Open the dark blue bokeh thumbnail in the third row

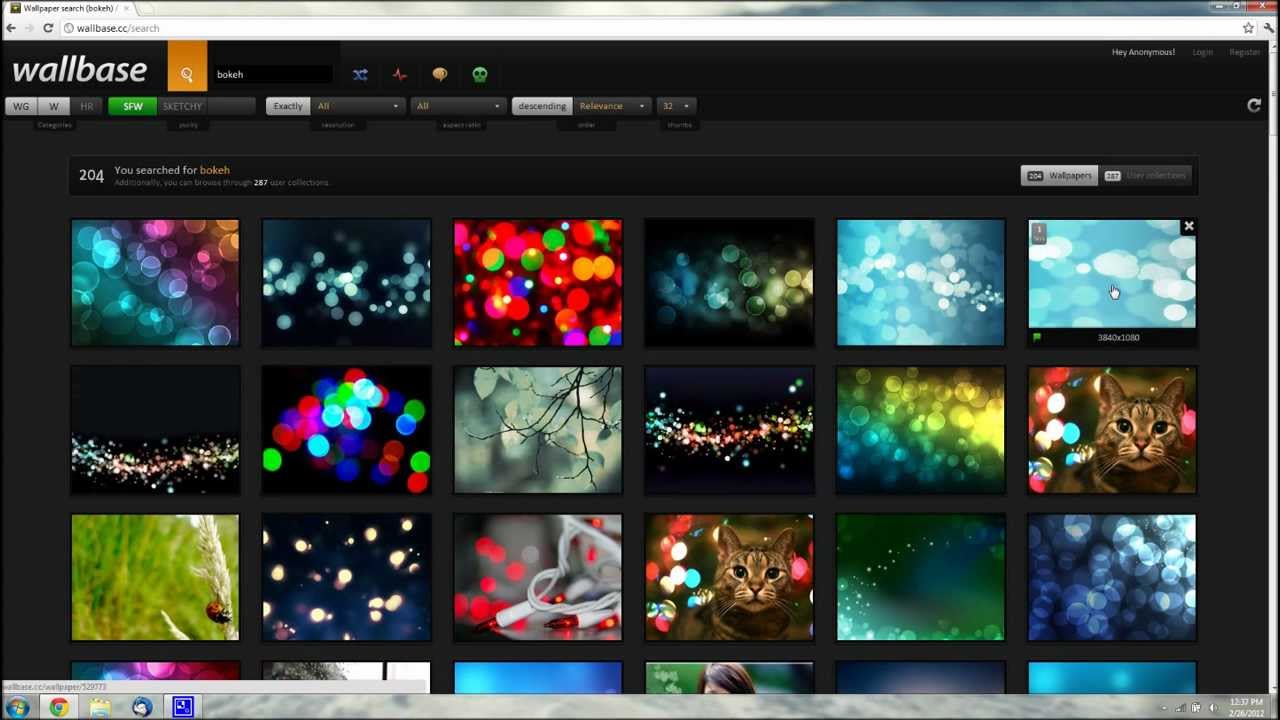click(1112, 577)
